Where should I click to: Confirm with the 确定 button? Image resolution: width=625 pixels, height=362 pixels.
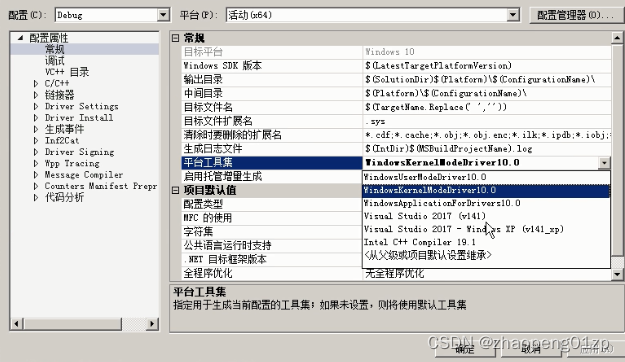click(465, 349)
